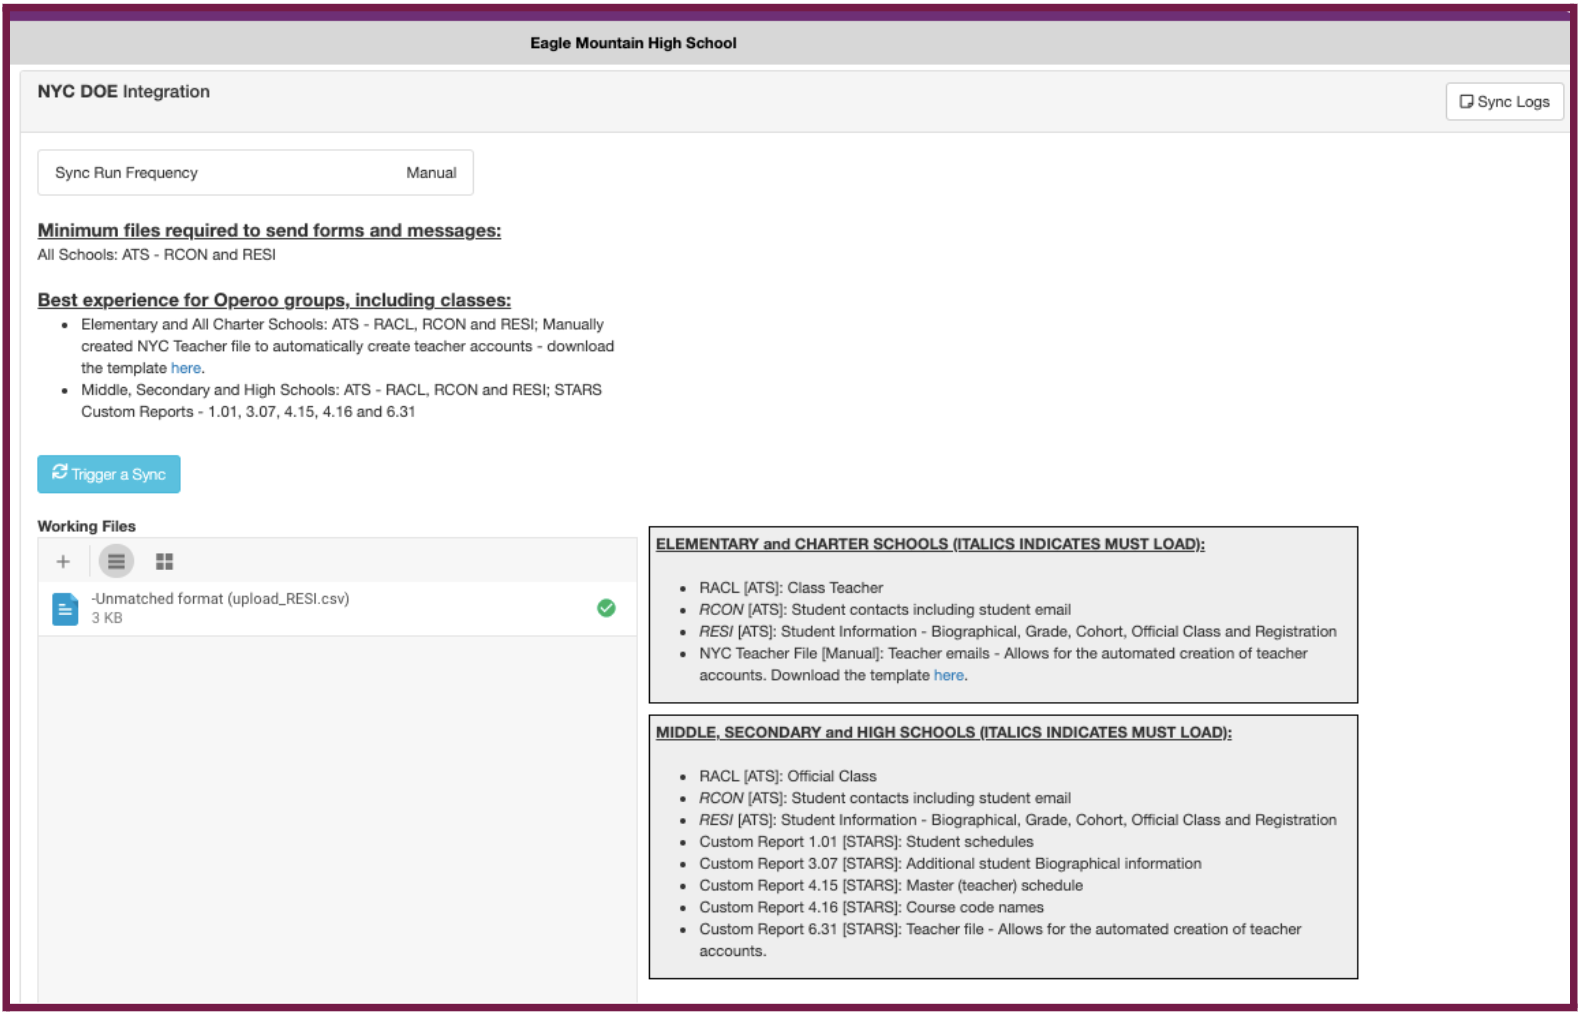Select the upload_RESI.csv file document icon

click(65, 609)
